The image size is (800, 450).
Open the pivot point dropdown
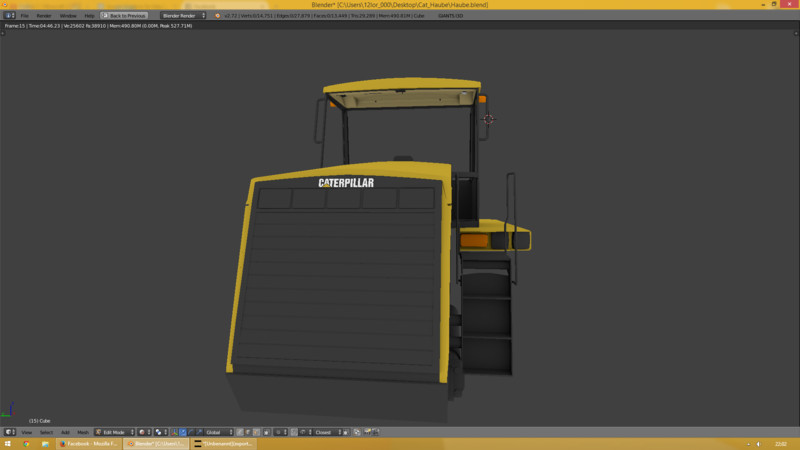point(161,432)
